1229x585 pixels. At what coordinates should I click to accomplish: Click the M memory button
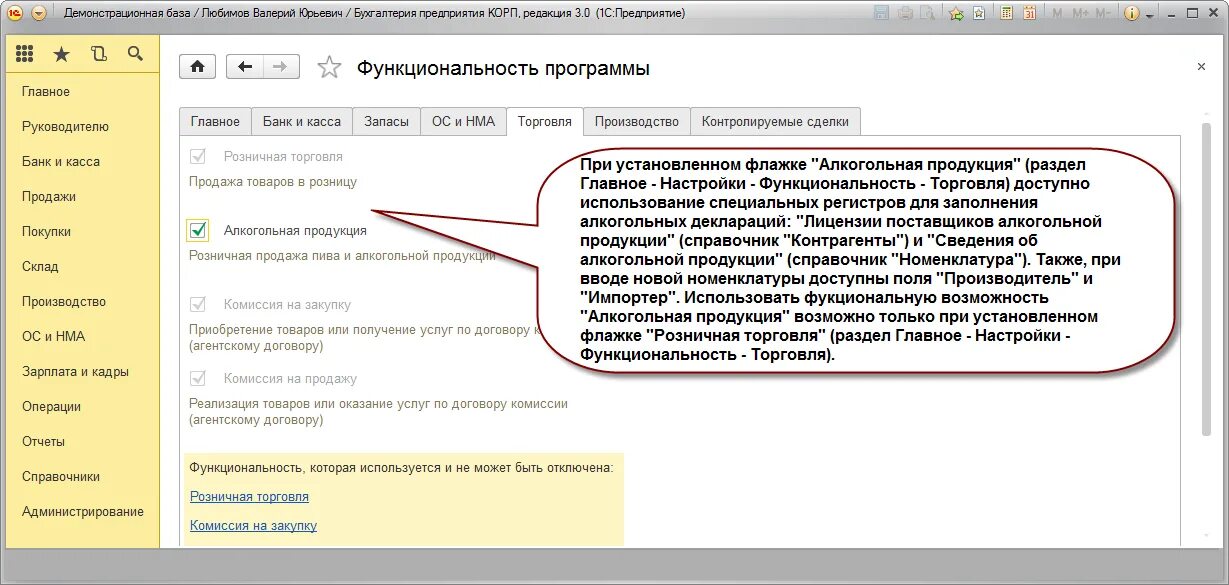click(x=1057, y=13)
